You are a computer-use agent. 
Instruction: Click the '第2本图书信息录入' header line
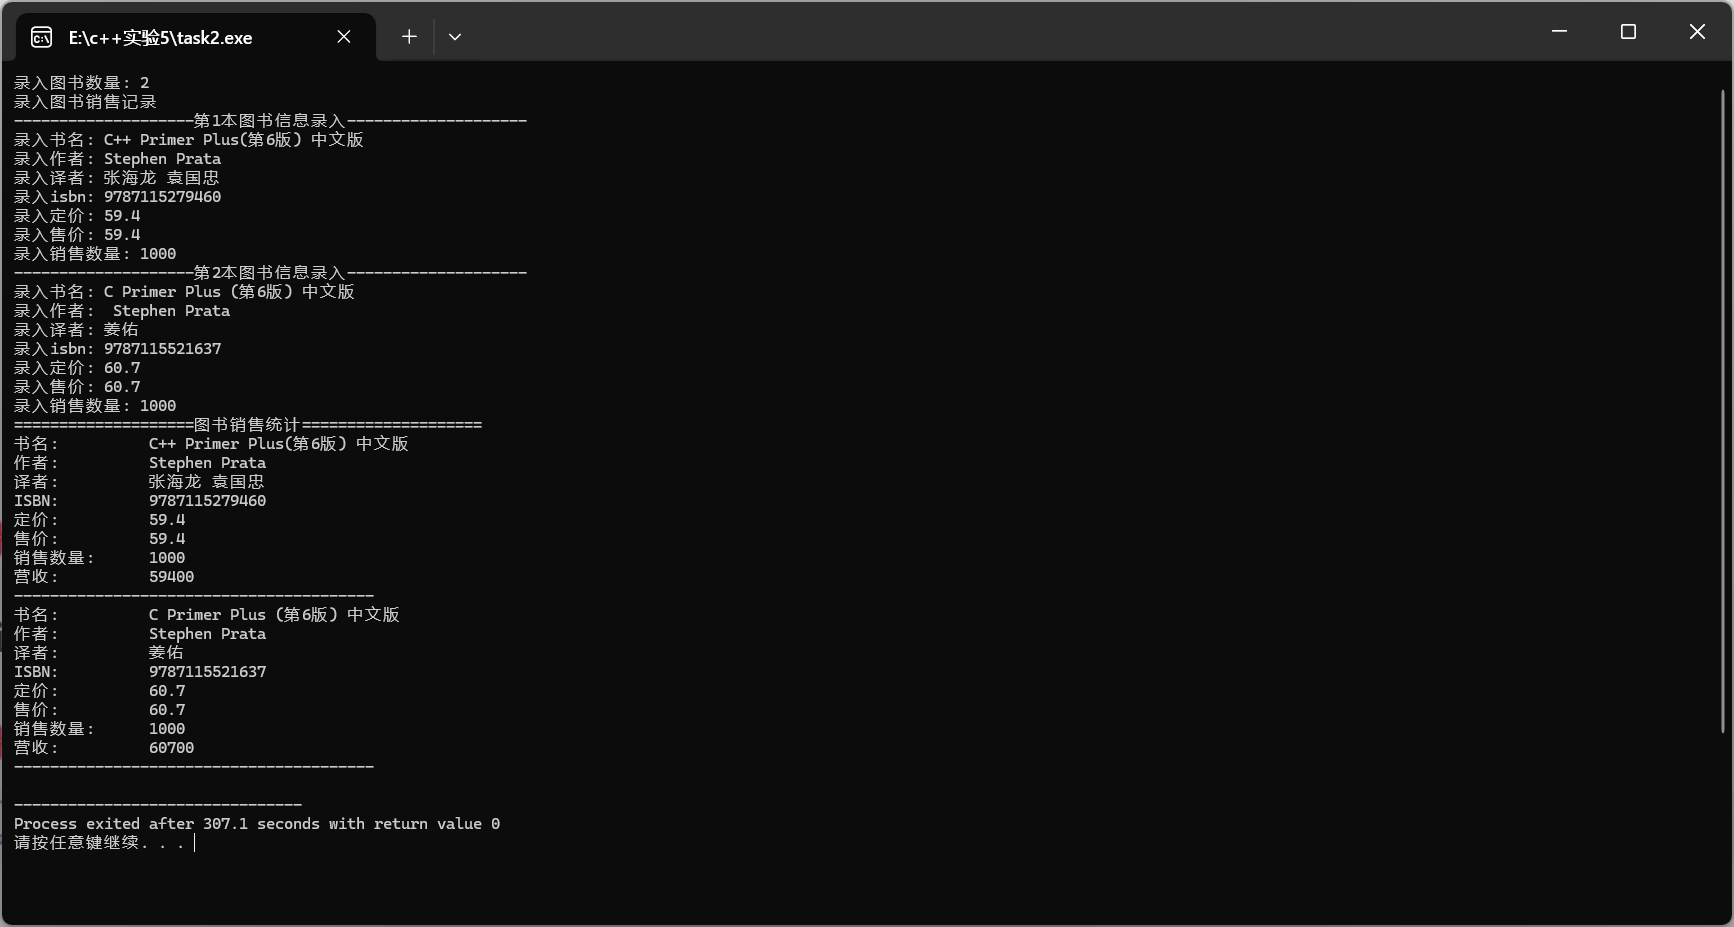[x=270, y=273]
